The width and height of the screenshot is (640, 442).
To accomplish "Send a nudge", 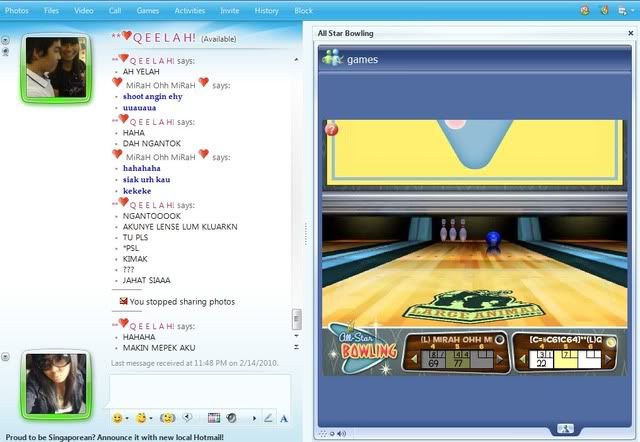I will coord(167,418).
